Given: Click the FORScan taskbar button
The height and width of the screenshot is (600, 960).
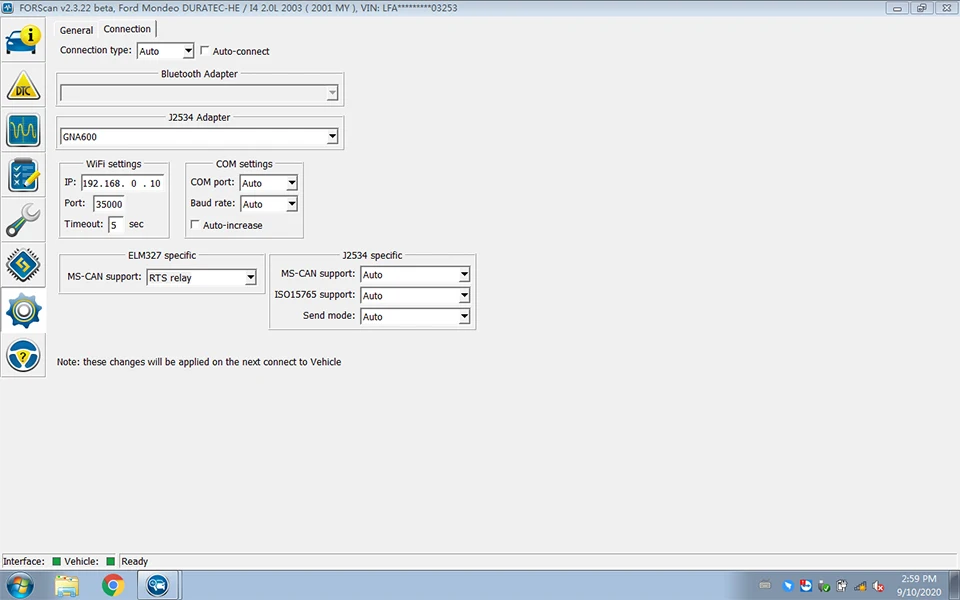Looking at the screenshot, I should click(158, 585).
